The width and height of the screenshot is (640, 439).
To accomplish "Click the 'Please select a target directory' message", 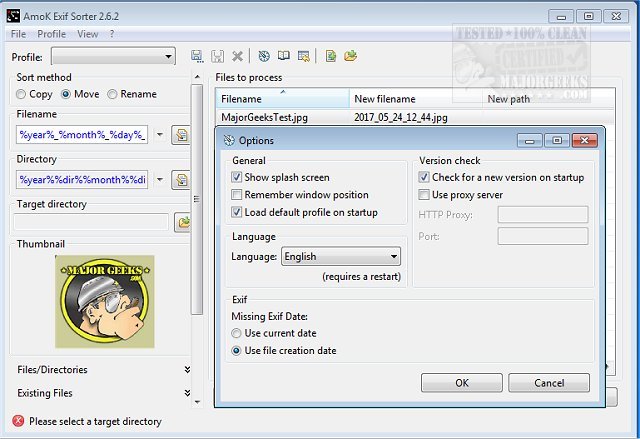I will point(95,421).
